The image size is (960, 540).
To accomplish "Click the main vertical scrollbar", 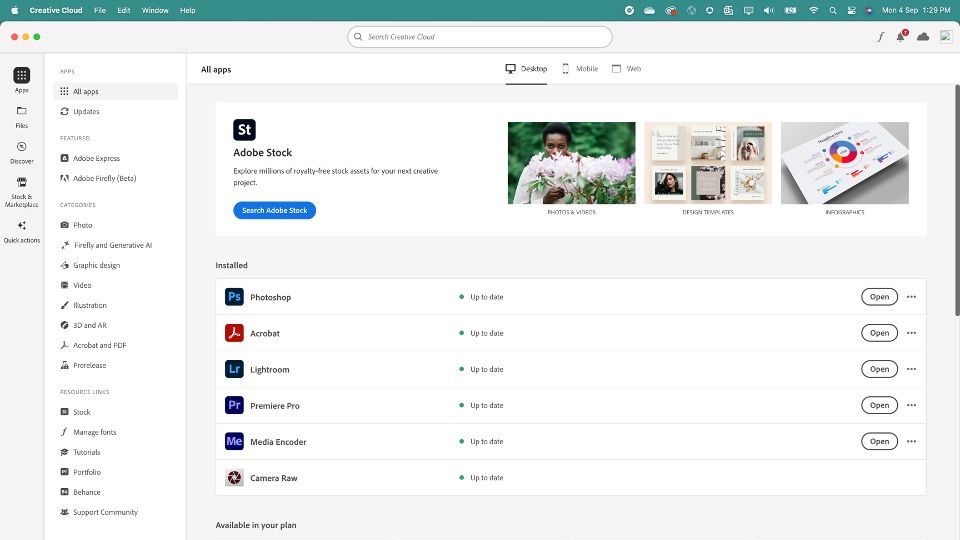I will click(x=957, y=200).
